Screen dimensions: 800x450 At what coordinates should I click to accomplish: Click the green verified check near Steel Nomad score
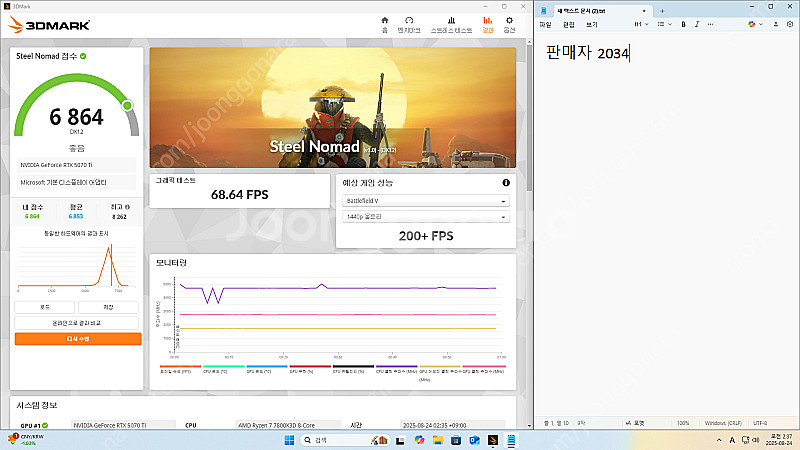pos(83,56)
